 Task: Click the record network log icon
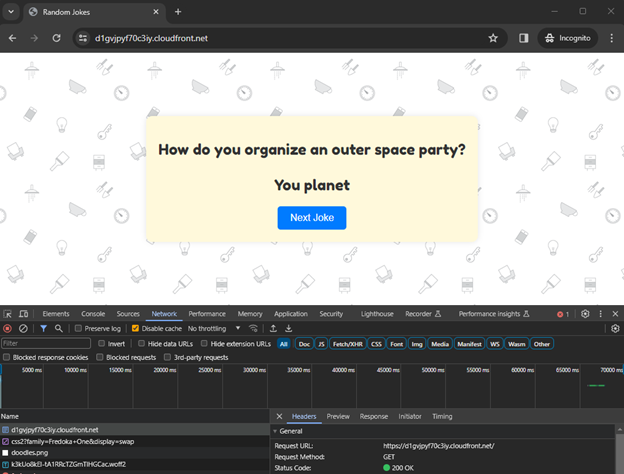(x=8, y=328)
